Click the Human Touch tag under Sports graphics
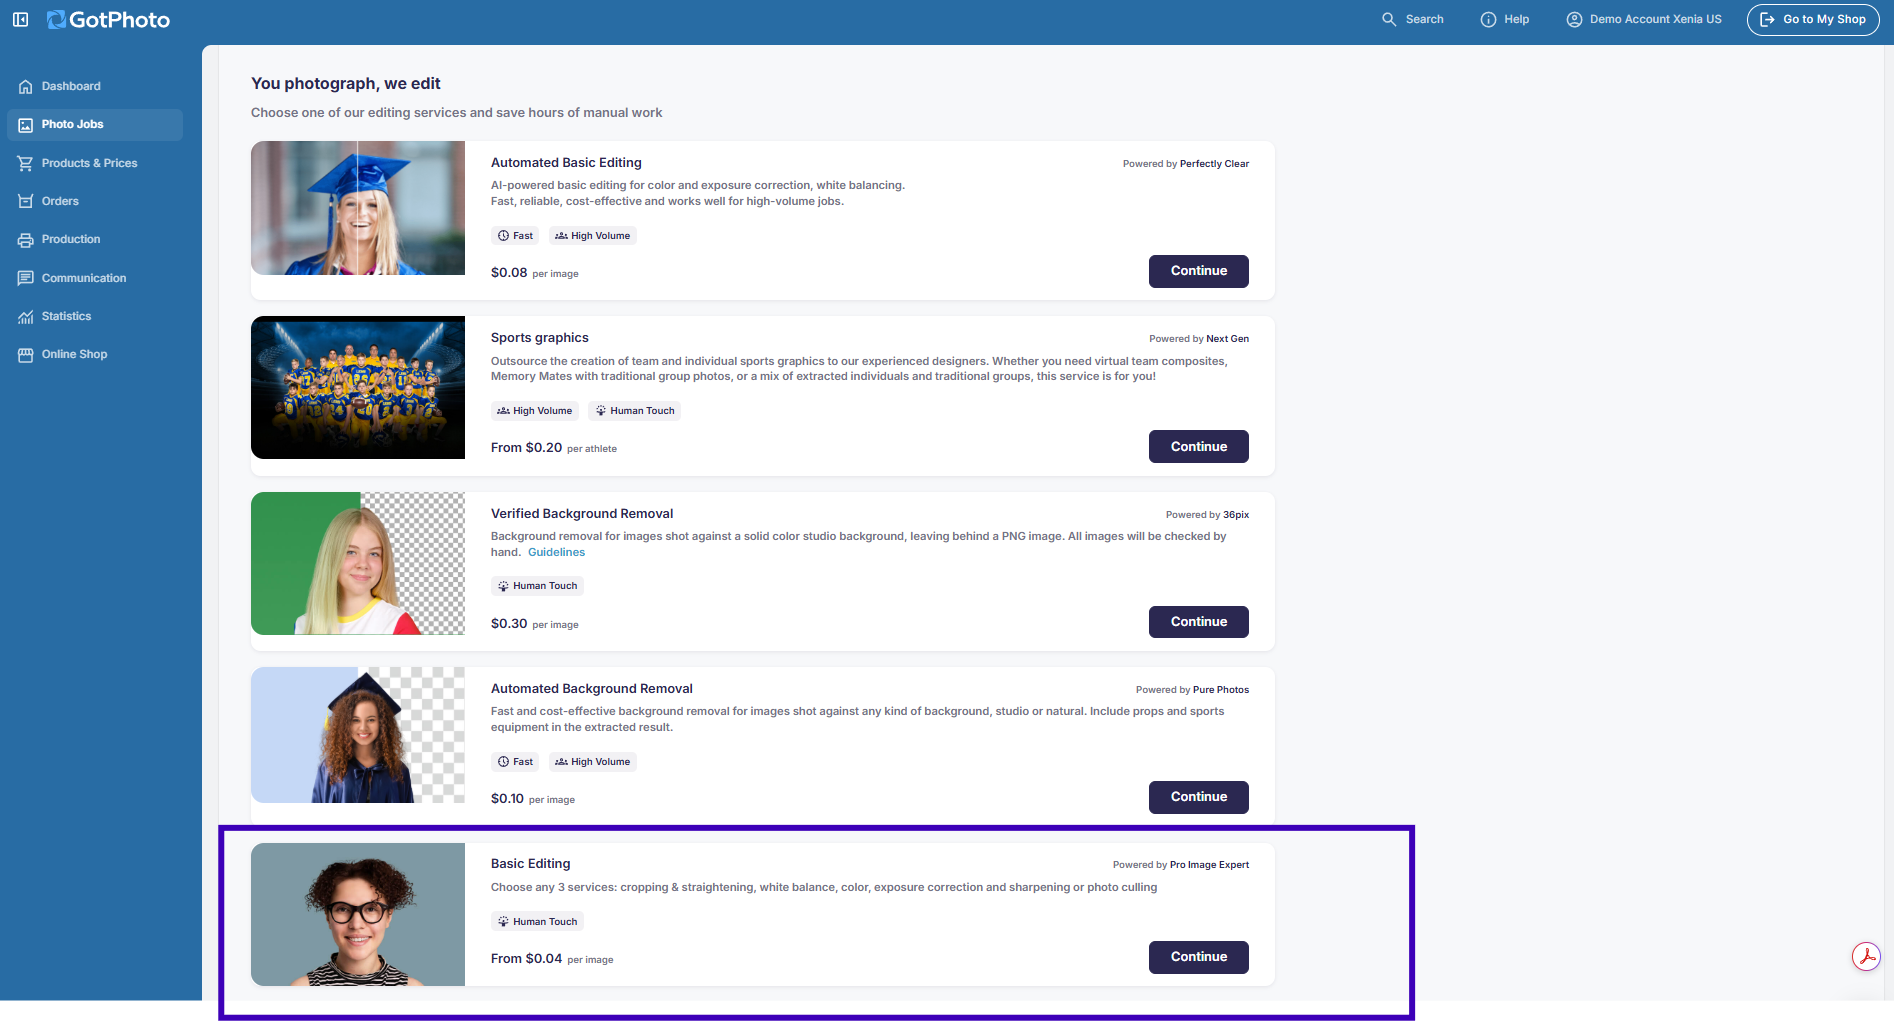The width and height of the screenshot is (1894, 1021). coord(635,411)
